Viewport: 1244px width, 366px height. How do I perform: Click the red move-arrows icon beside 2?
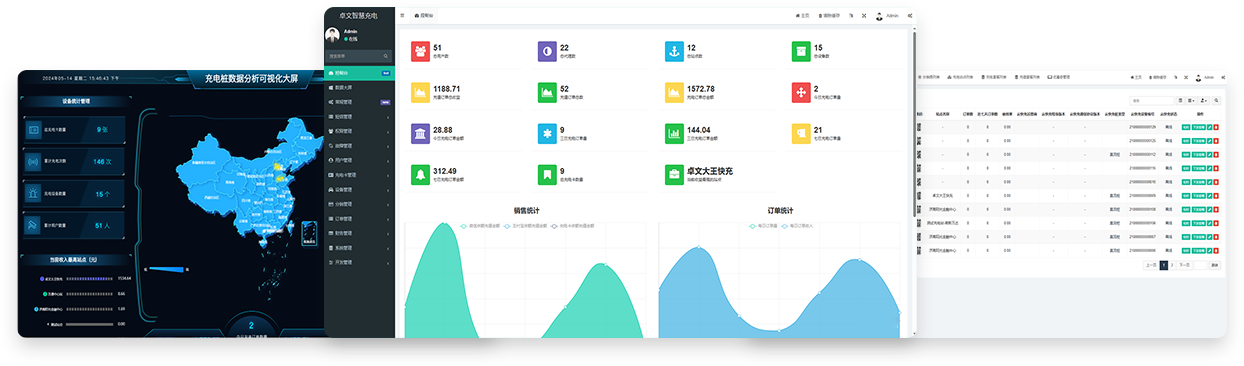click(801, 92)
